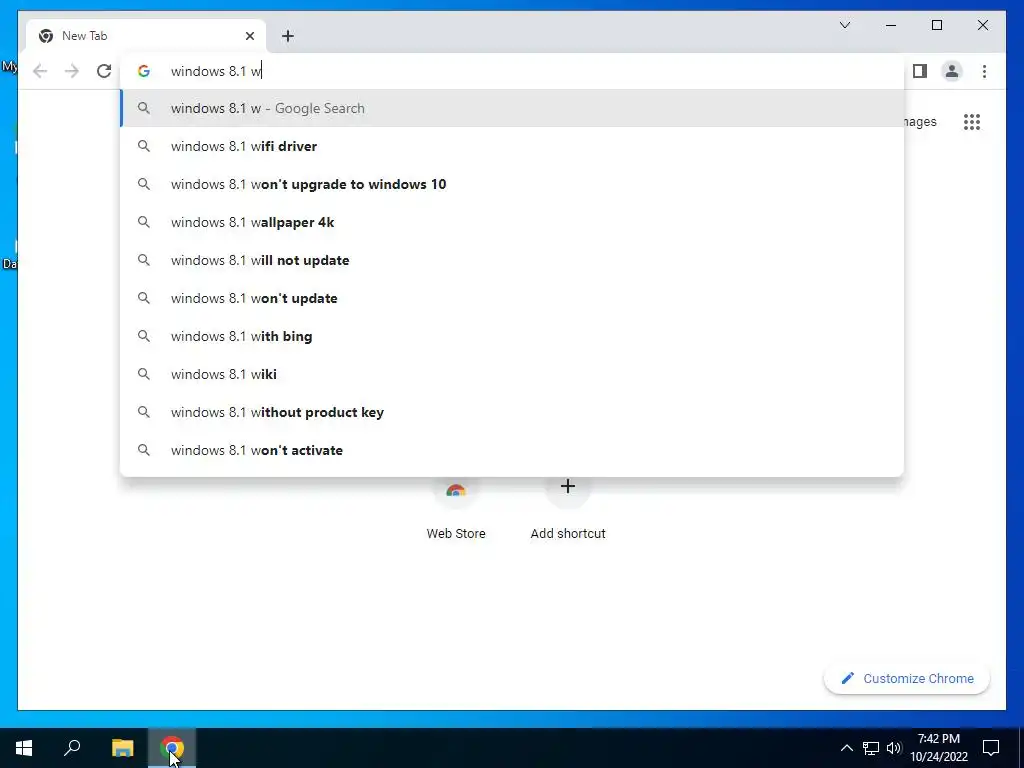Viewport: 1024px width, 768px height.
Task: Select 'windows 8.1 won't update' suggestion
Action: point(512,298)
